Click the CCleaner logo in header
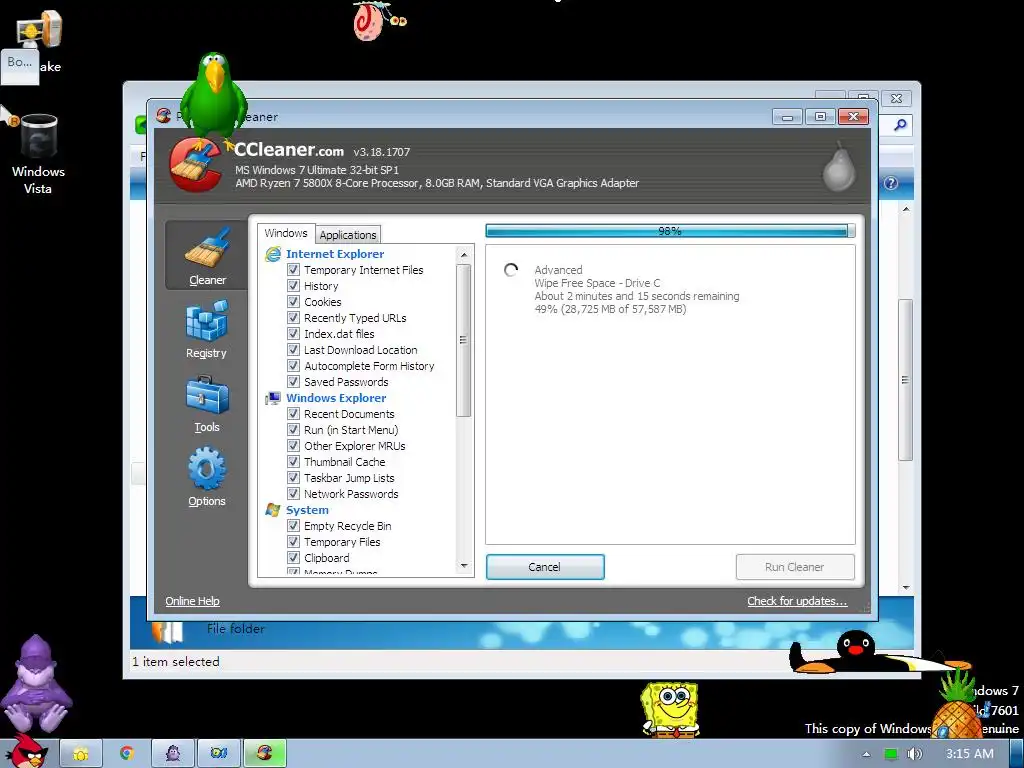Image resolution: width=1024 pixels, height=768 pixels. [x=195, y=165]
